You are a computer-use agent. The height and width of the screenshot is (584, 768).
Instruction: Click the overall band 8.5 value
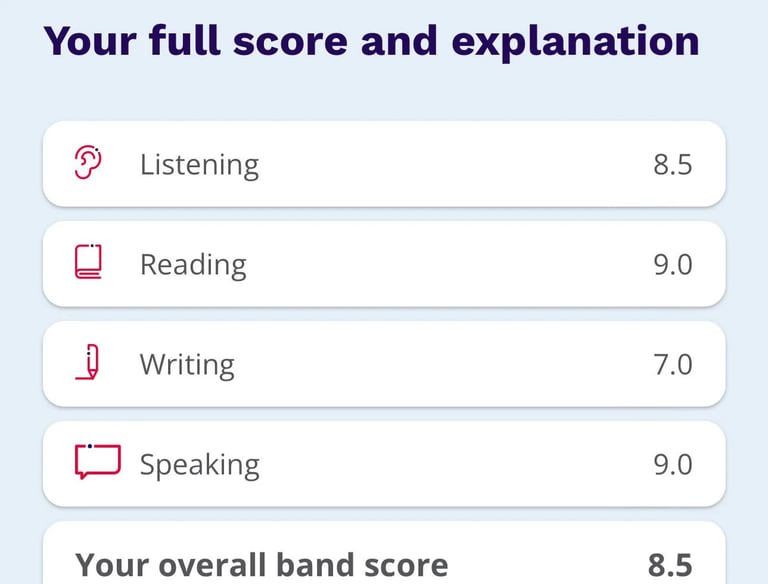[670, 565]
